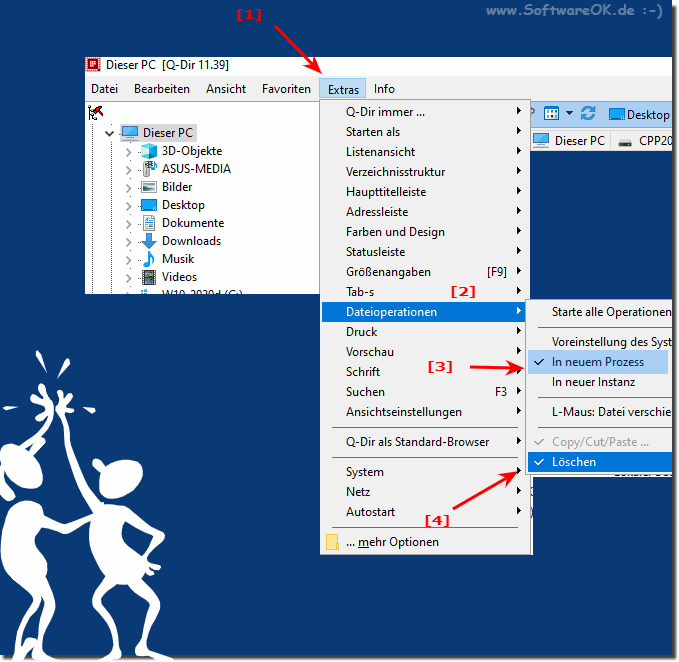Open the Bearbeiten menu
This screenshot has height=662, width=679.
coord(162,89)
